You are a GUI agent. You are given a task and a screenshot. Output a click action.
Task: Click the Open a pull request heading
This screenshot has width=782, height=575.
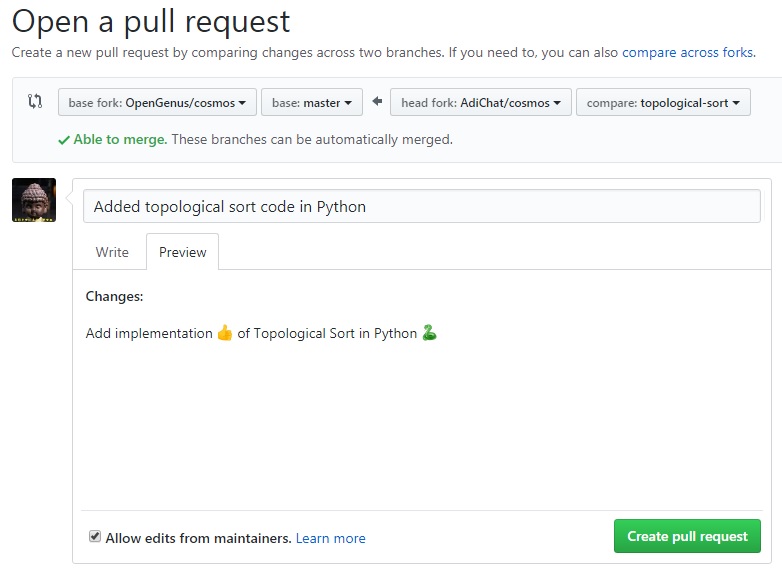pos(151,21)
